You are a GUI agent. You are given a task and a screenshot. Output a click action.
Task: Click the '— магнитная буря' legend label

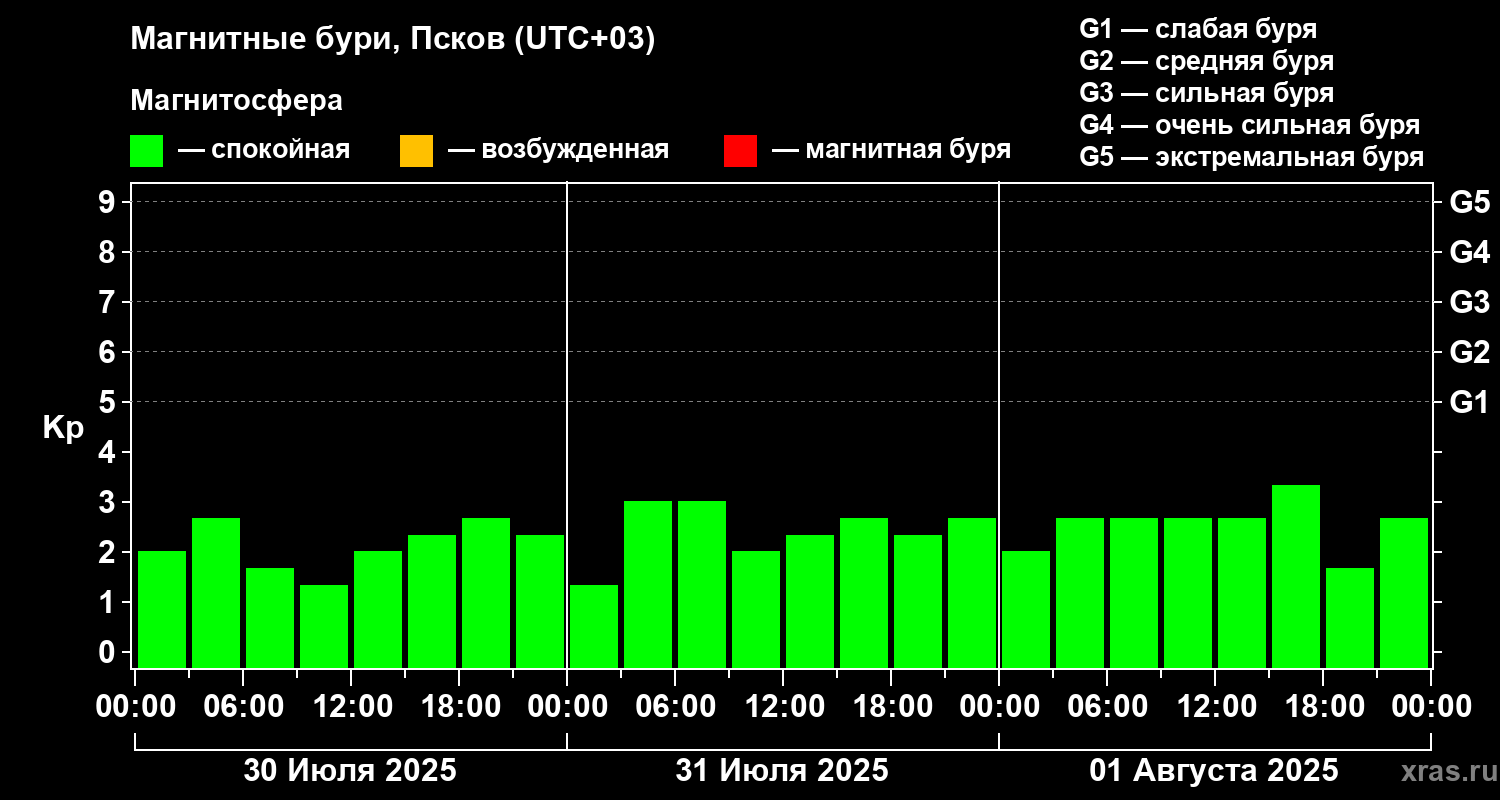891,150
